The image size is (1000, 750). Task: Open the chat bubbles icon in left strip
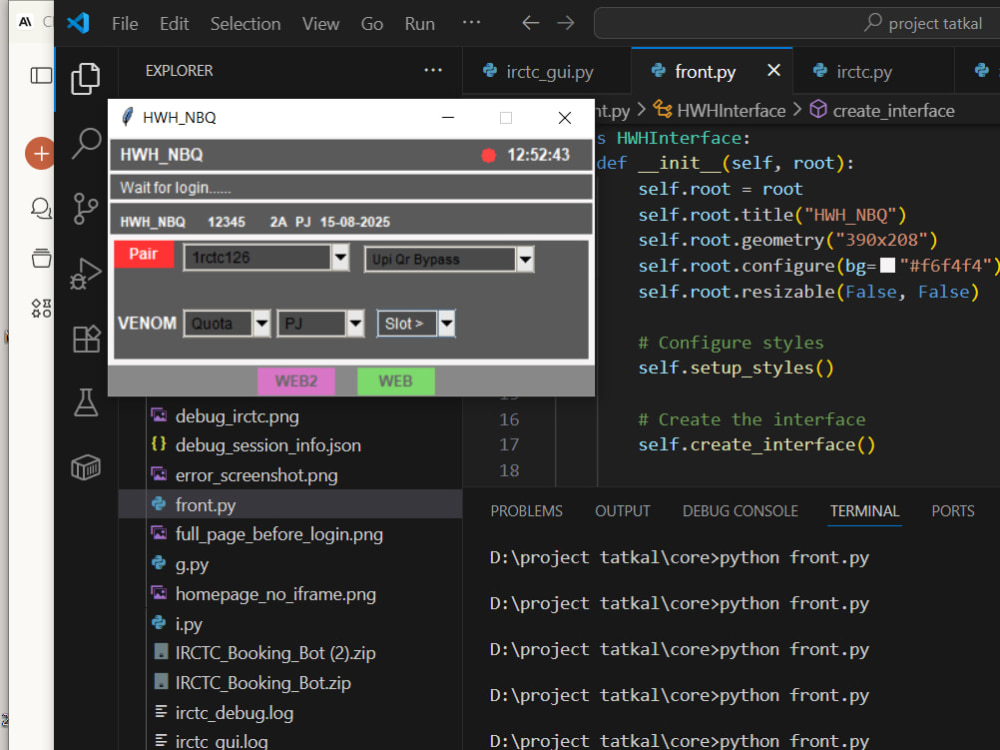(x=41, y=209)
